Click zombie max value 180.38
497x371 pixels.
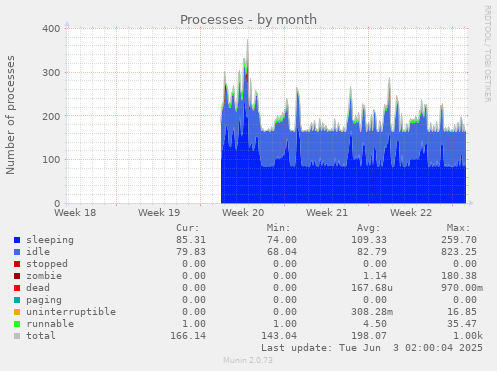click(459, 276)
